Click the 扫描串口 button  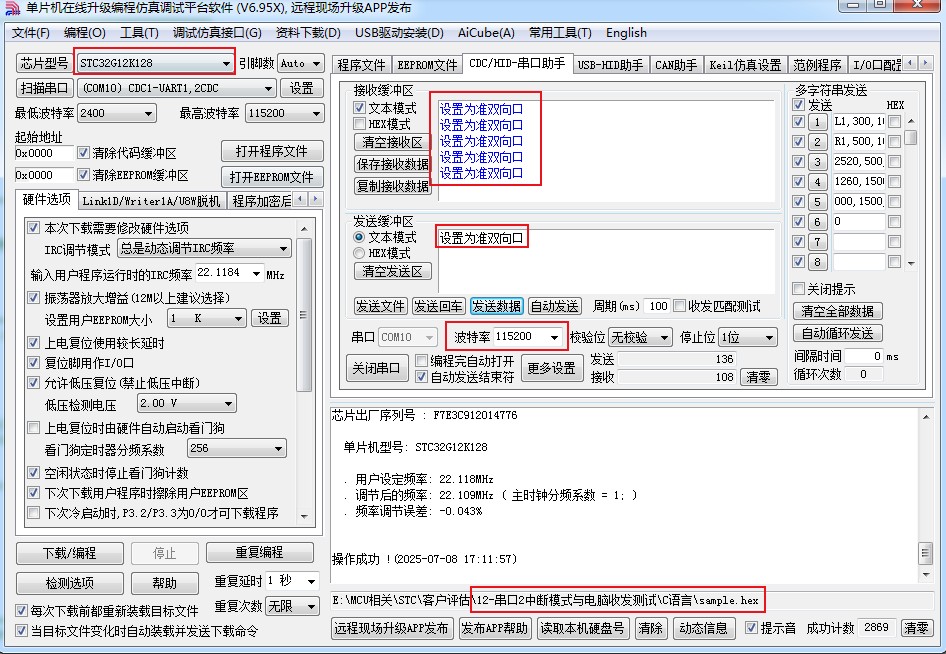point(45,88)
